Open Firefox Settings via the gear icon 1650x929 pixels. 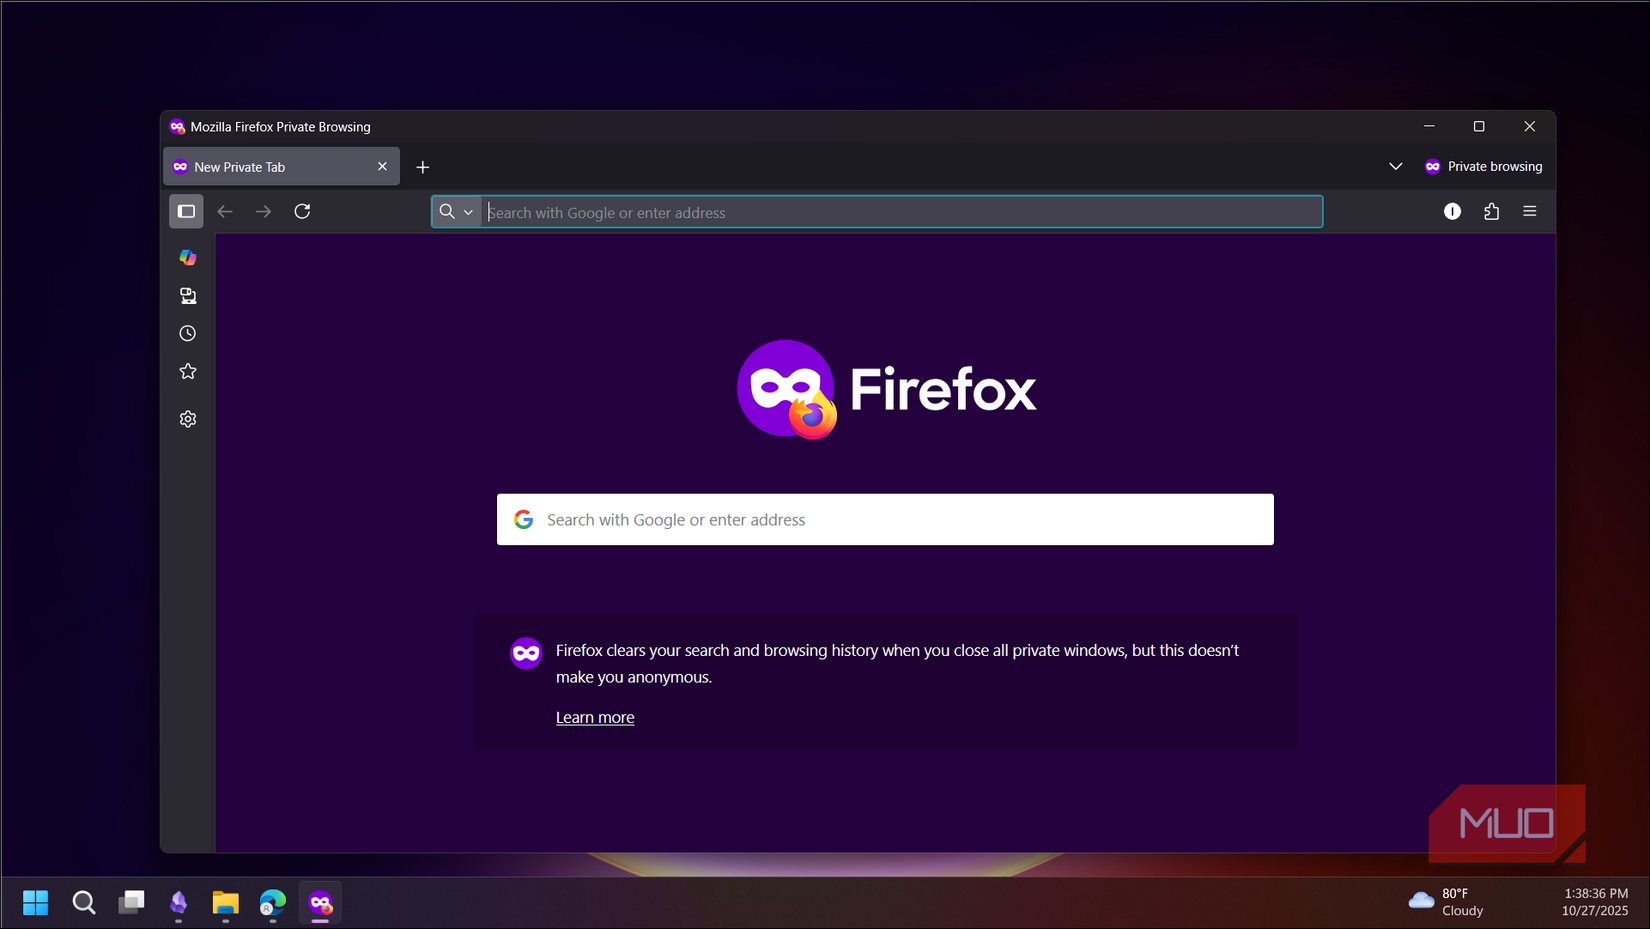187,418
